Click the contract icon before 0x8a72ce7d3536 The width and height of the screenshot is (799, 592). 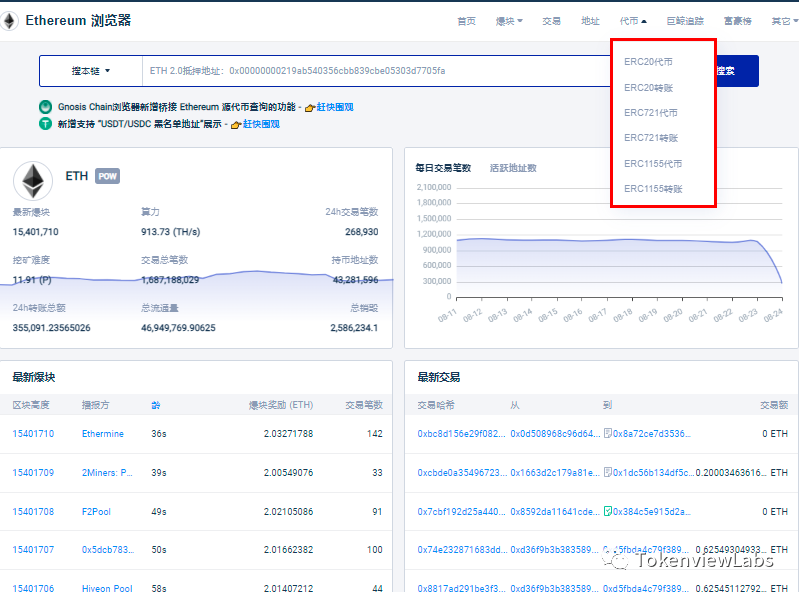pos(607,433)
